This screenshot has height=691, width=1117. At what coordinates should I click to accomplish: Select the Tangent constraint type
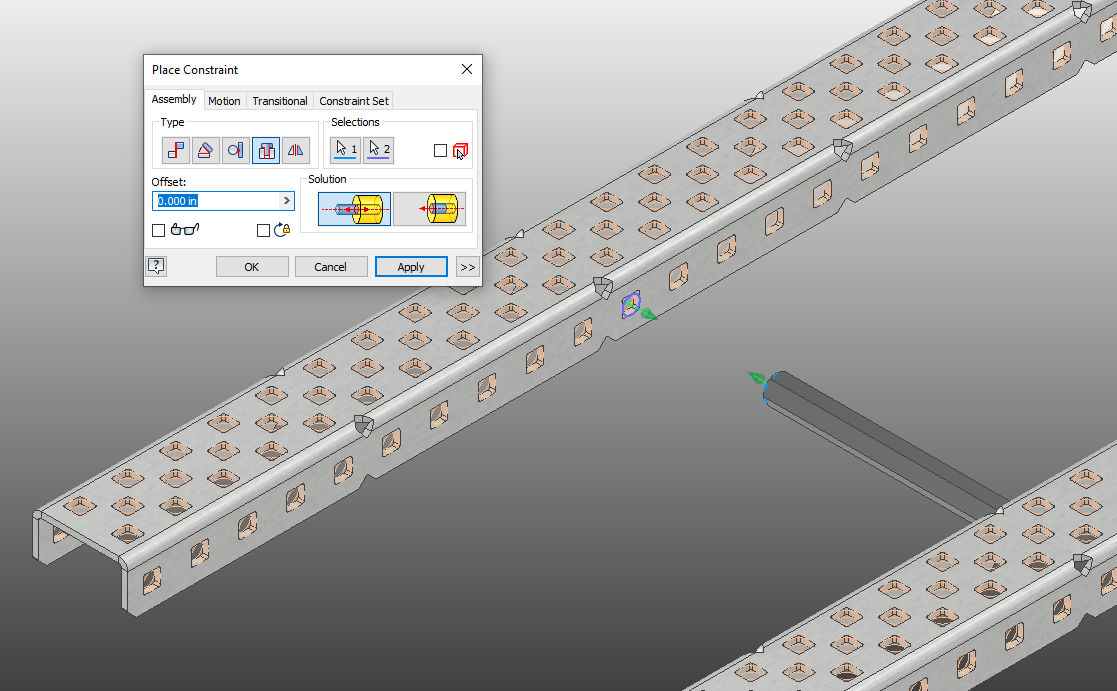(x=235, y=150)
